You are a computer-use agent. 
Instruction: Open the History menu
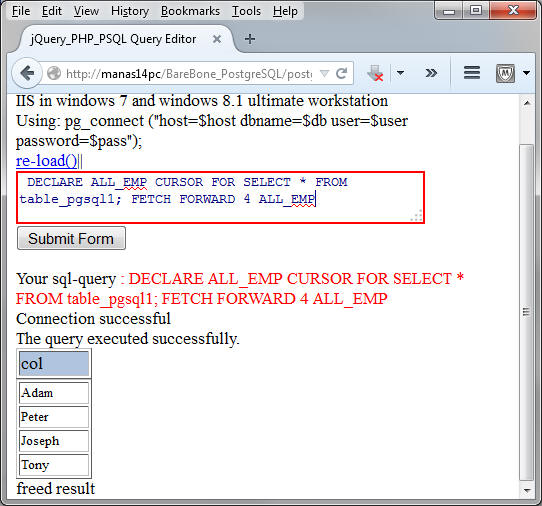pos(130,11)
